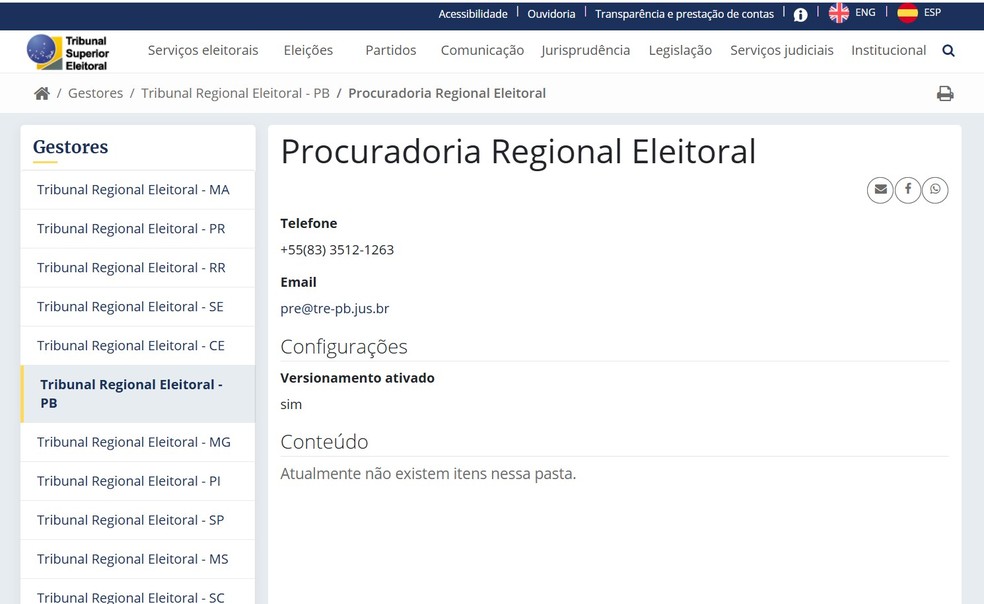The image size is (984, 604).
Task: Open the Comunicação menu
Action: (x=482, y=50)
